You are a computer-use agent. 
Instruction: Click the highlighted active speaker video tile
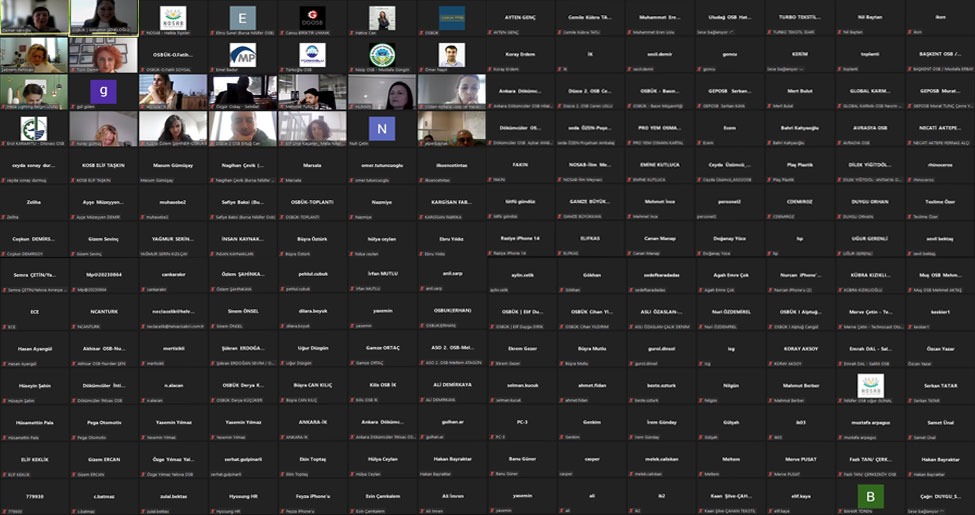tap(104, 18)
